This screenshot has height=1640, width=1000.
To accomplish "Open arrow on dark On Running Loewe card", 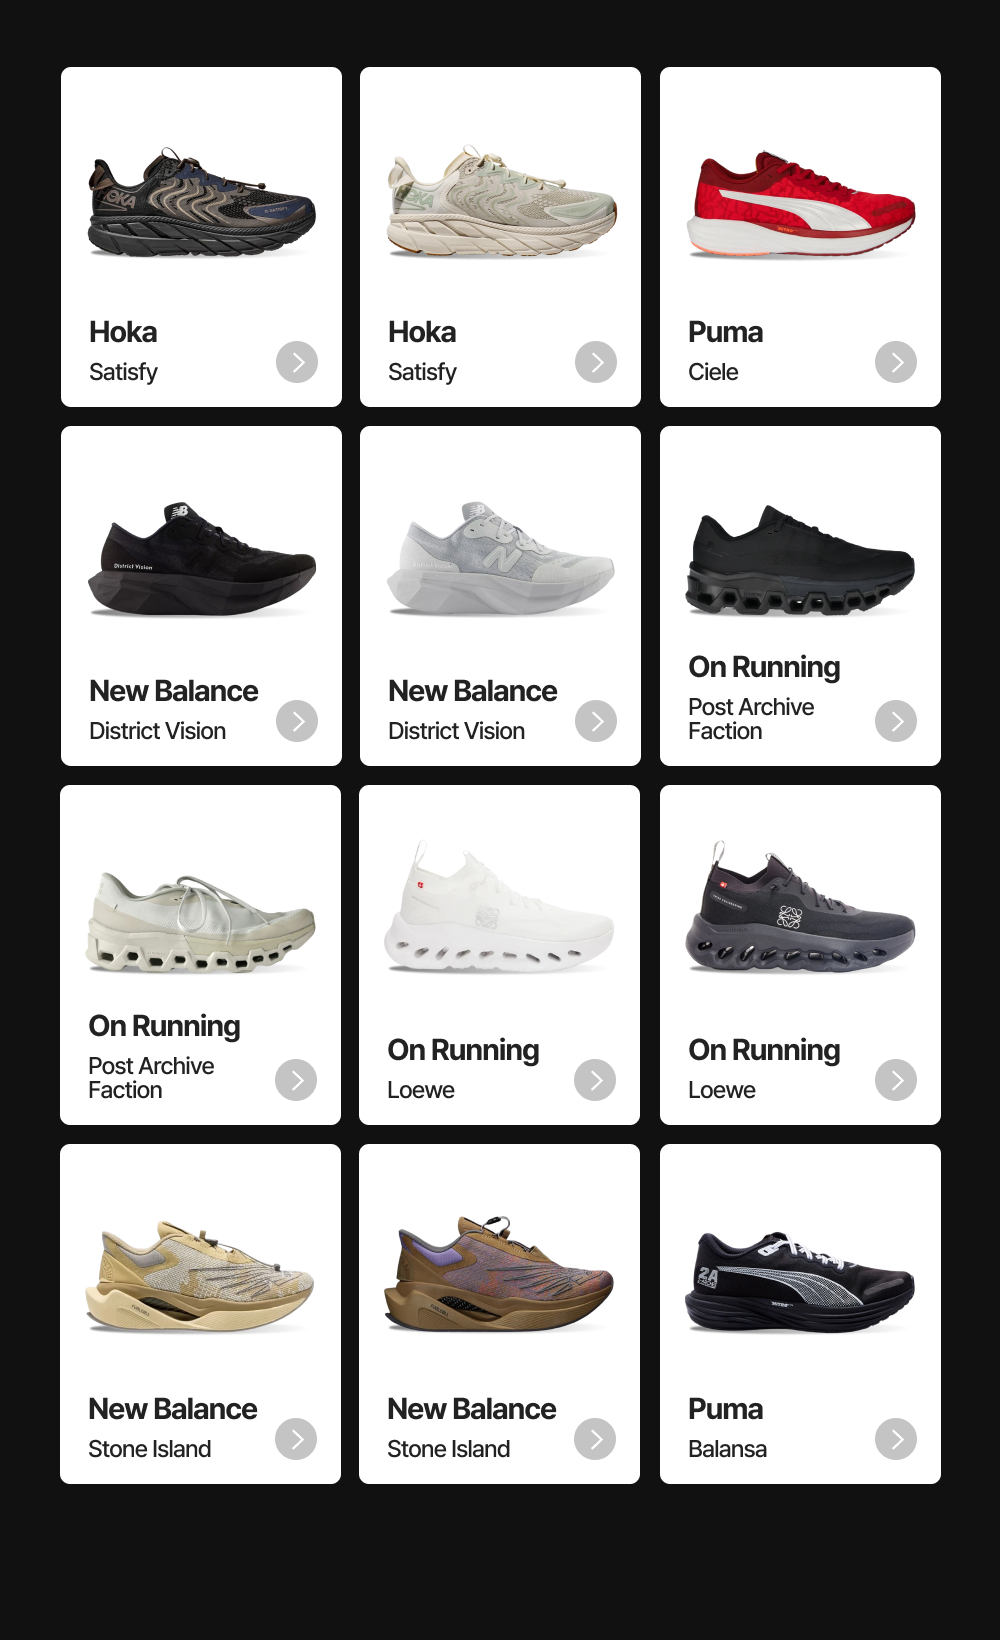I will point(896,1080).
